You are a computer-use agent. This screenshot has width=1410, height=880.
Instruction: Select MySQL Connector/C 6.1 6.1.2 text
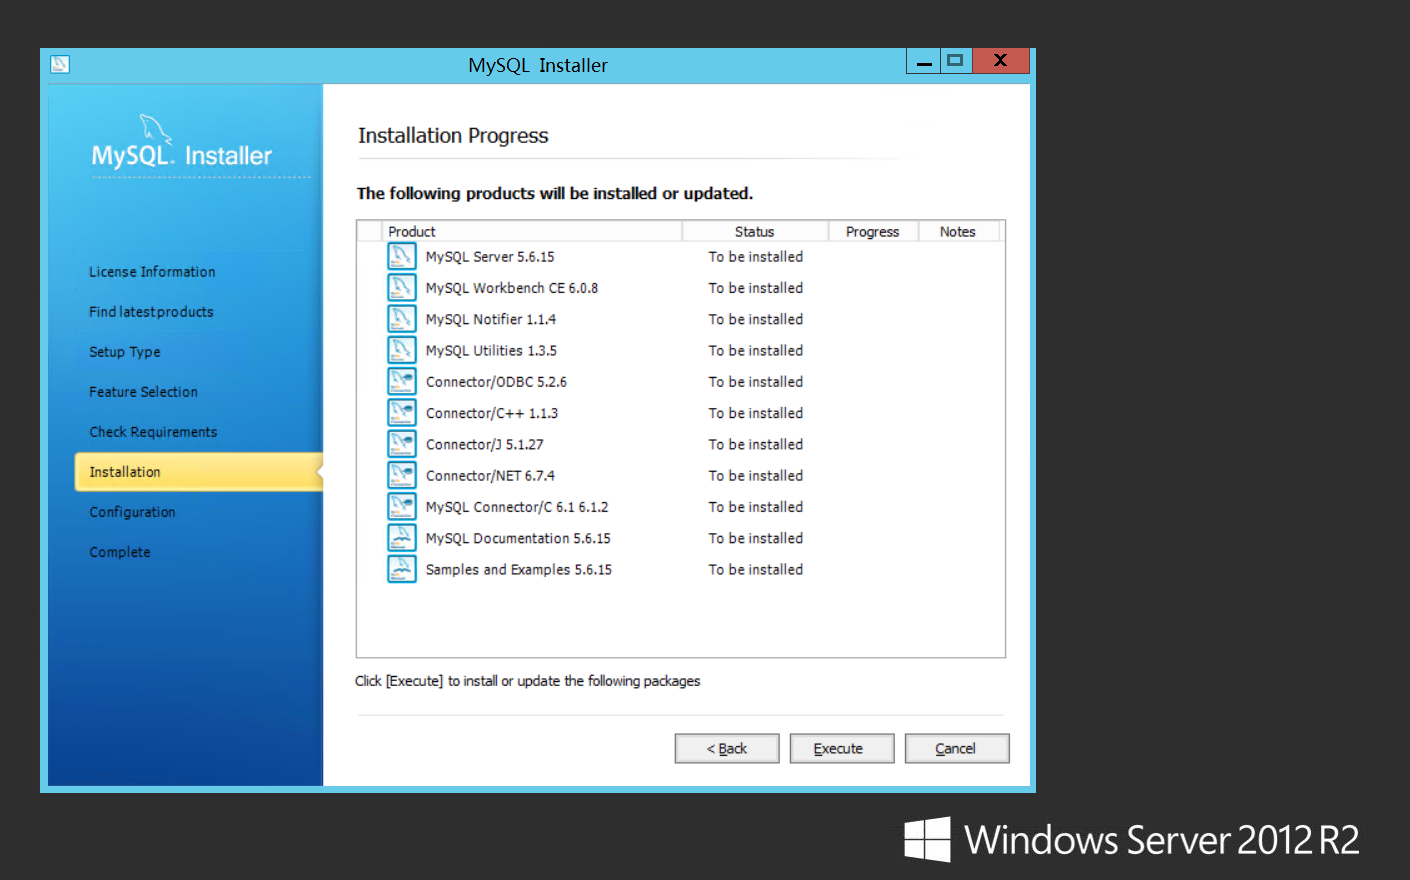pos(517,507)
